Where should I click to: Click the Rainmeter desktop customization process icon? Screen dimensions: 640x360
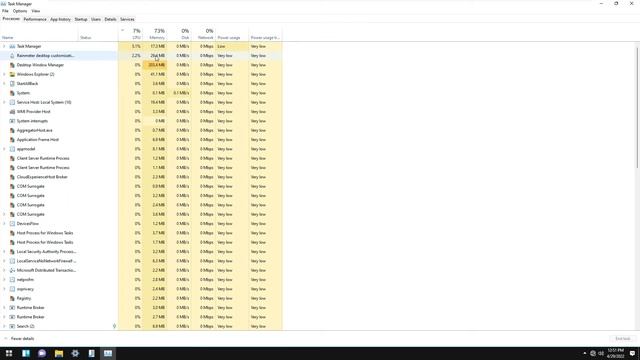tap(12, 56)
